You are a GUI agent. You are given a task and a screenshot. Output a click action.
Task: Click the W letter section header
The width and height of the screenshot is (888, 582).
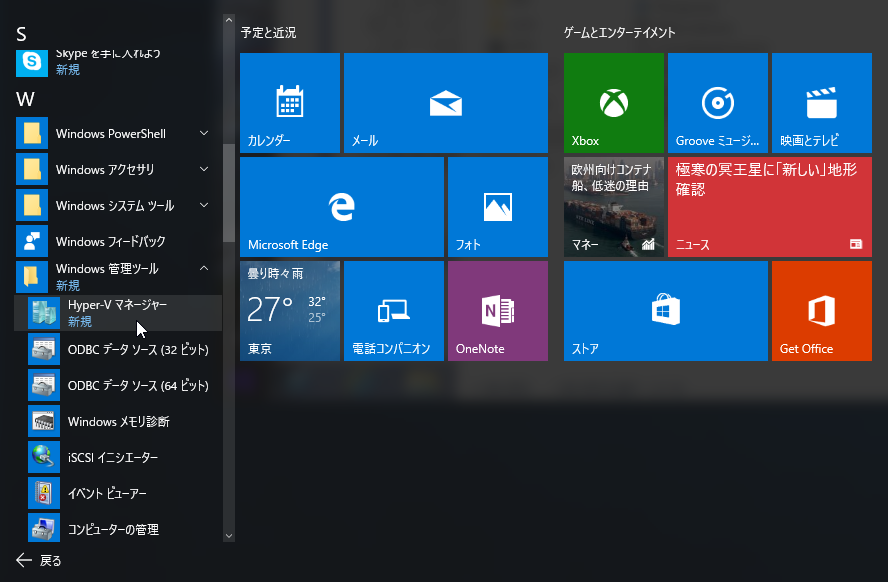coord(25,100)
